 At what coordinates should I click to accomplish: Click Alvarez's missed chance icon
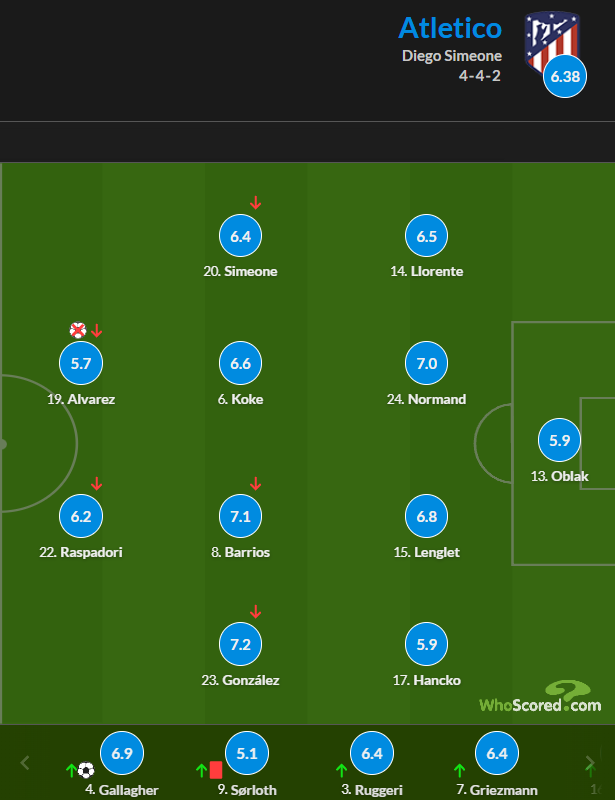click(78, 330)
